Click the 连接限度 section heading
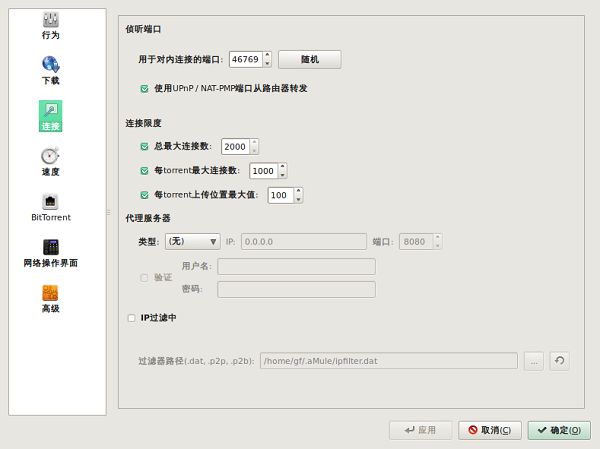This screenshot has height=449, width=600. coord(143,123)
